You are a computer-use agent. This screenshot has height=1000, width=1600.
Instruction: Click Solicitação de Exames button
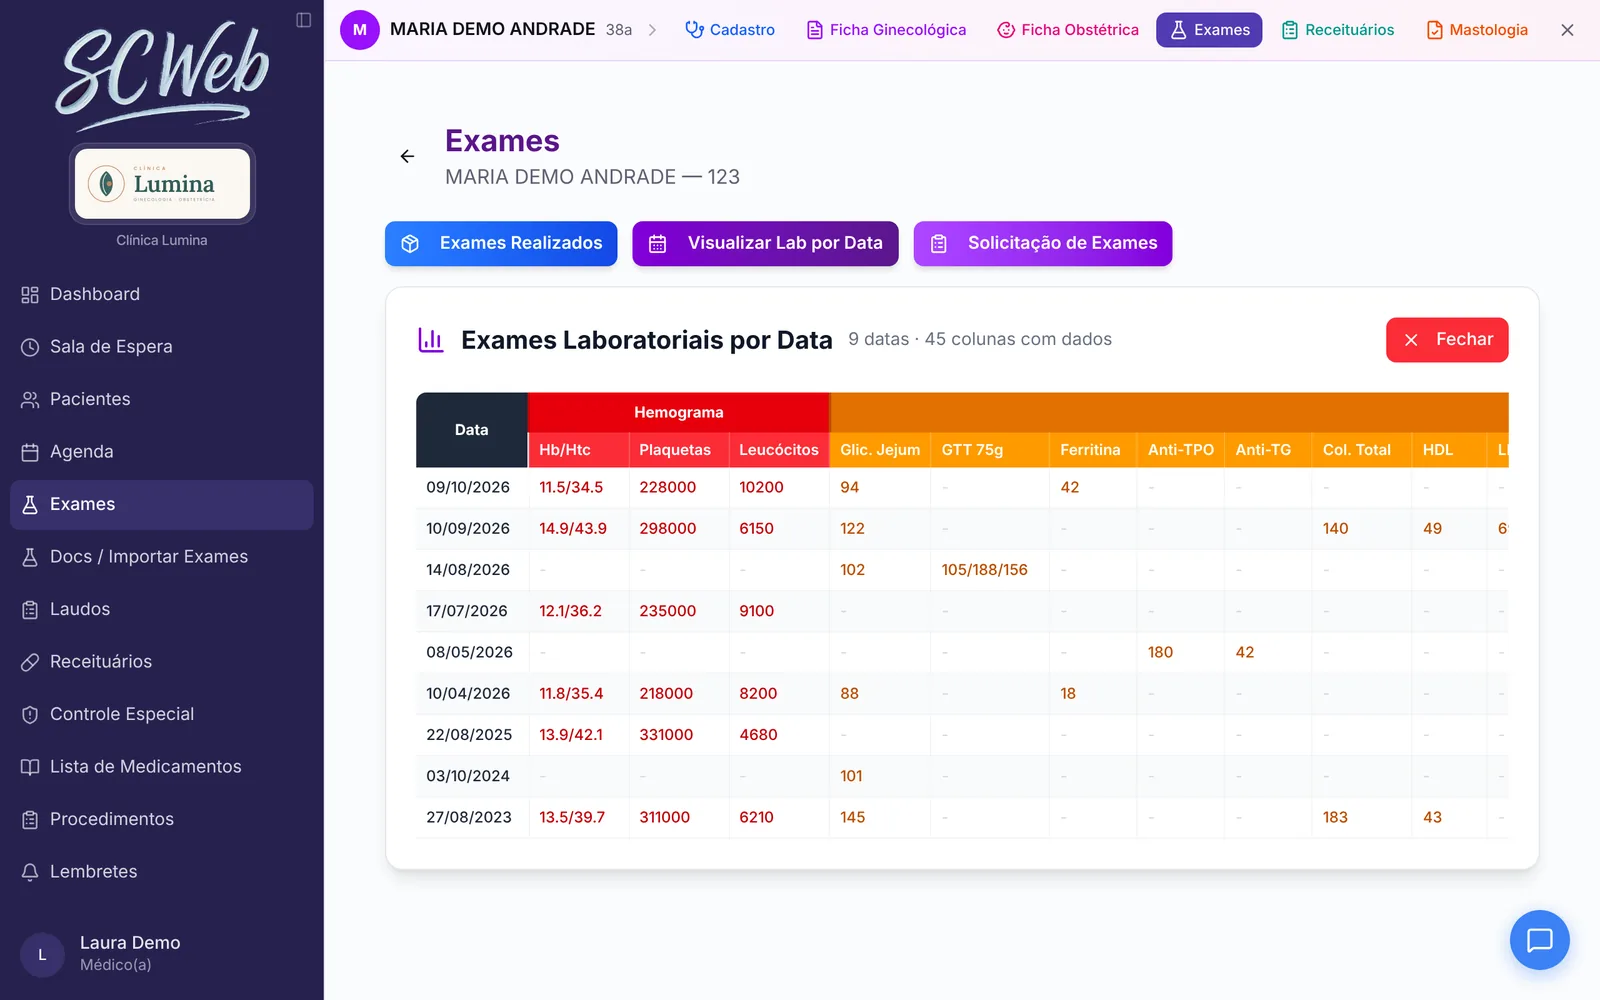tap(1042, 244)
